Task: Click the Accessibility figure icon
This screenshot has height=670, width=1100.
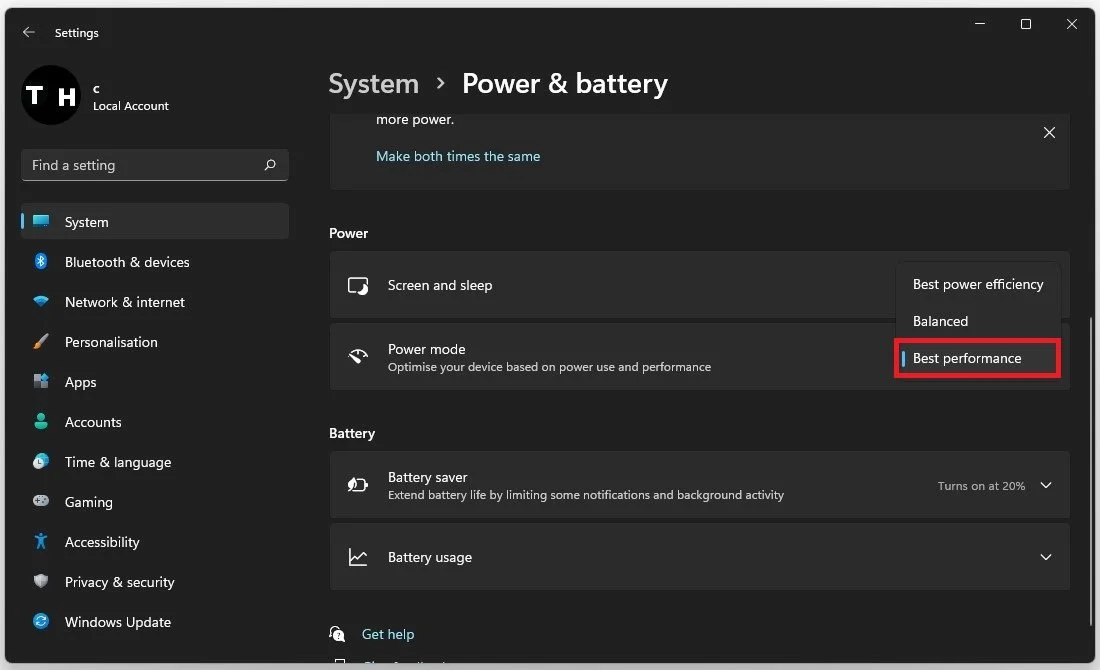Action: (x=41, y=542)
